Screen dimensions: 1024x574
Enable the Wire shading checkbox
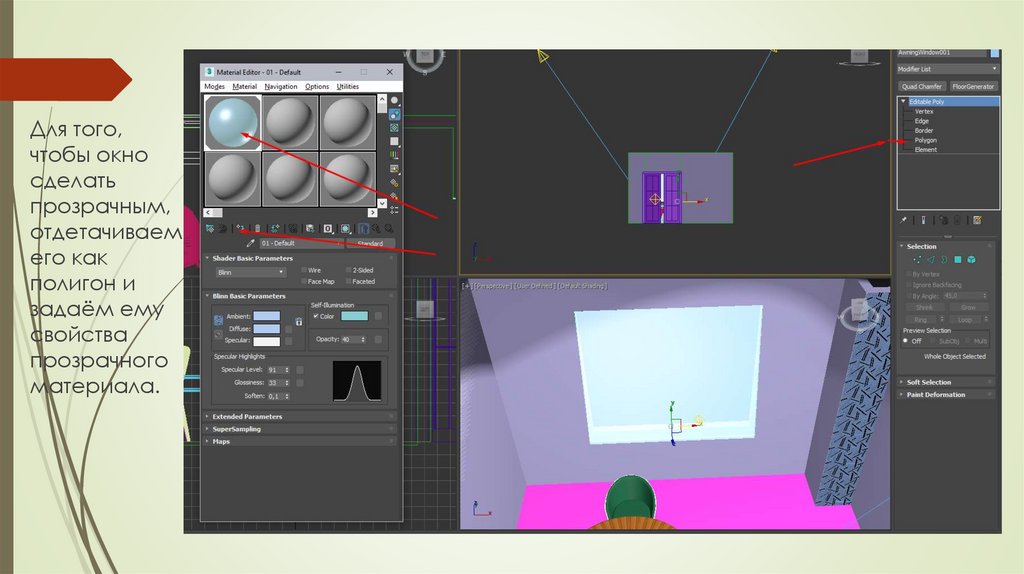[x=304, y=270]
